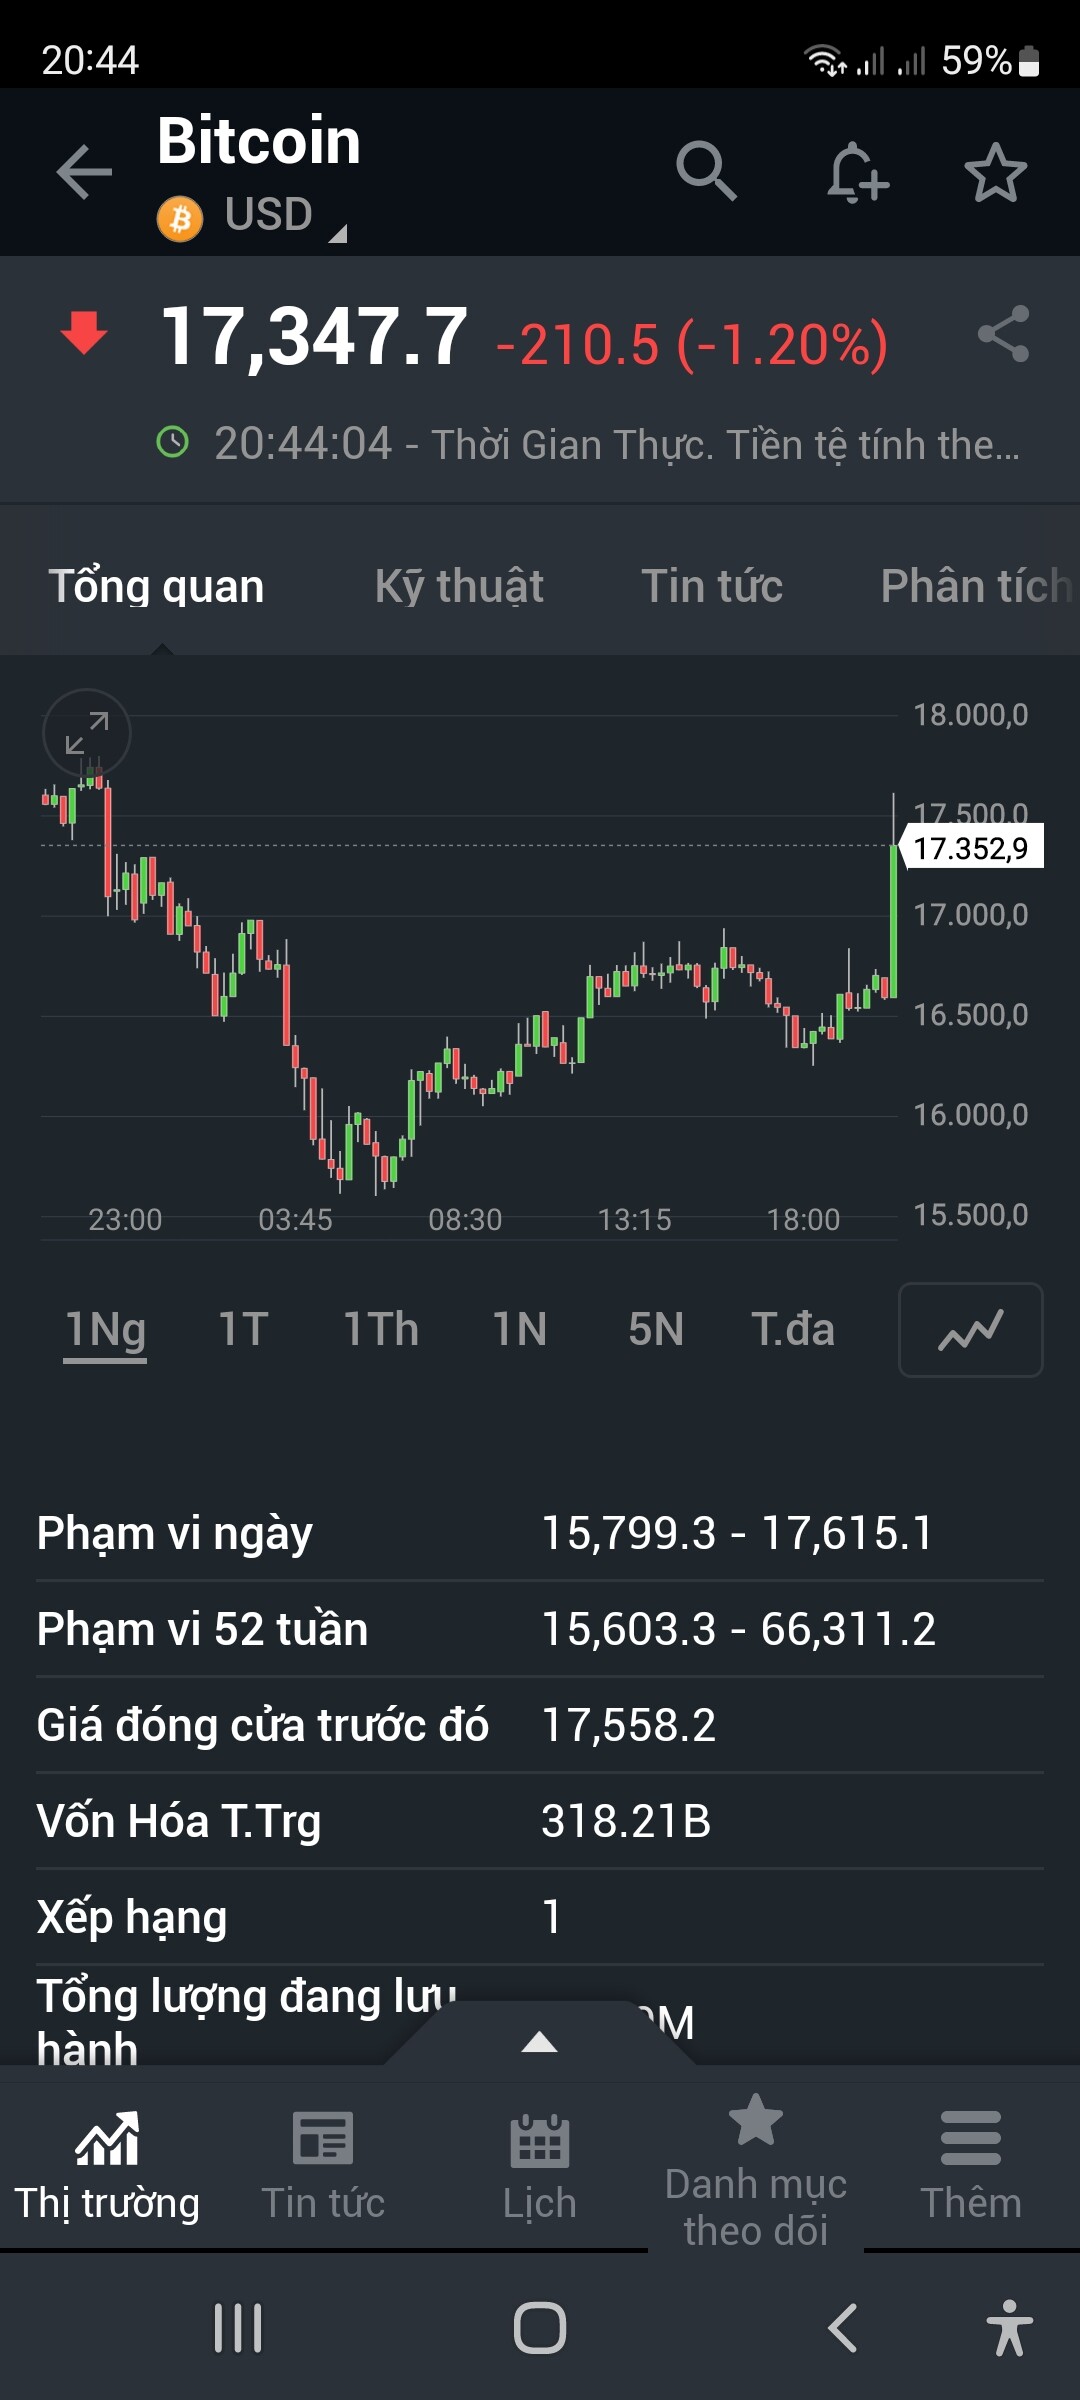
Task: Select the 1T chart timeframe
Action: click(x=243, y=1330)
